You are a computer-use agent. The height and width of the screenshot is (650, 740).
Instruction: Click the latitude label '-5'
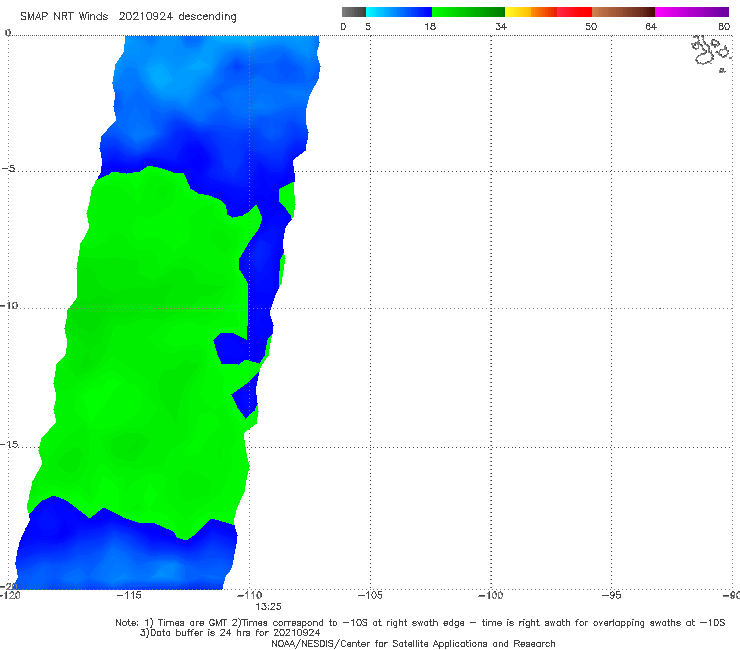pos(8,169)
